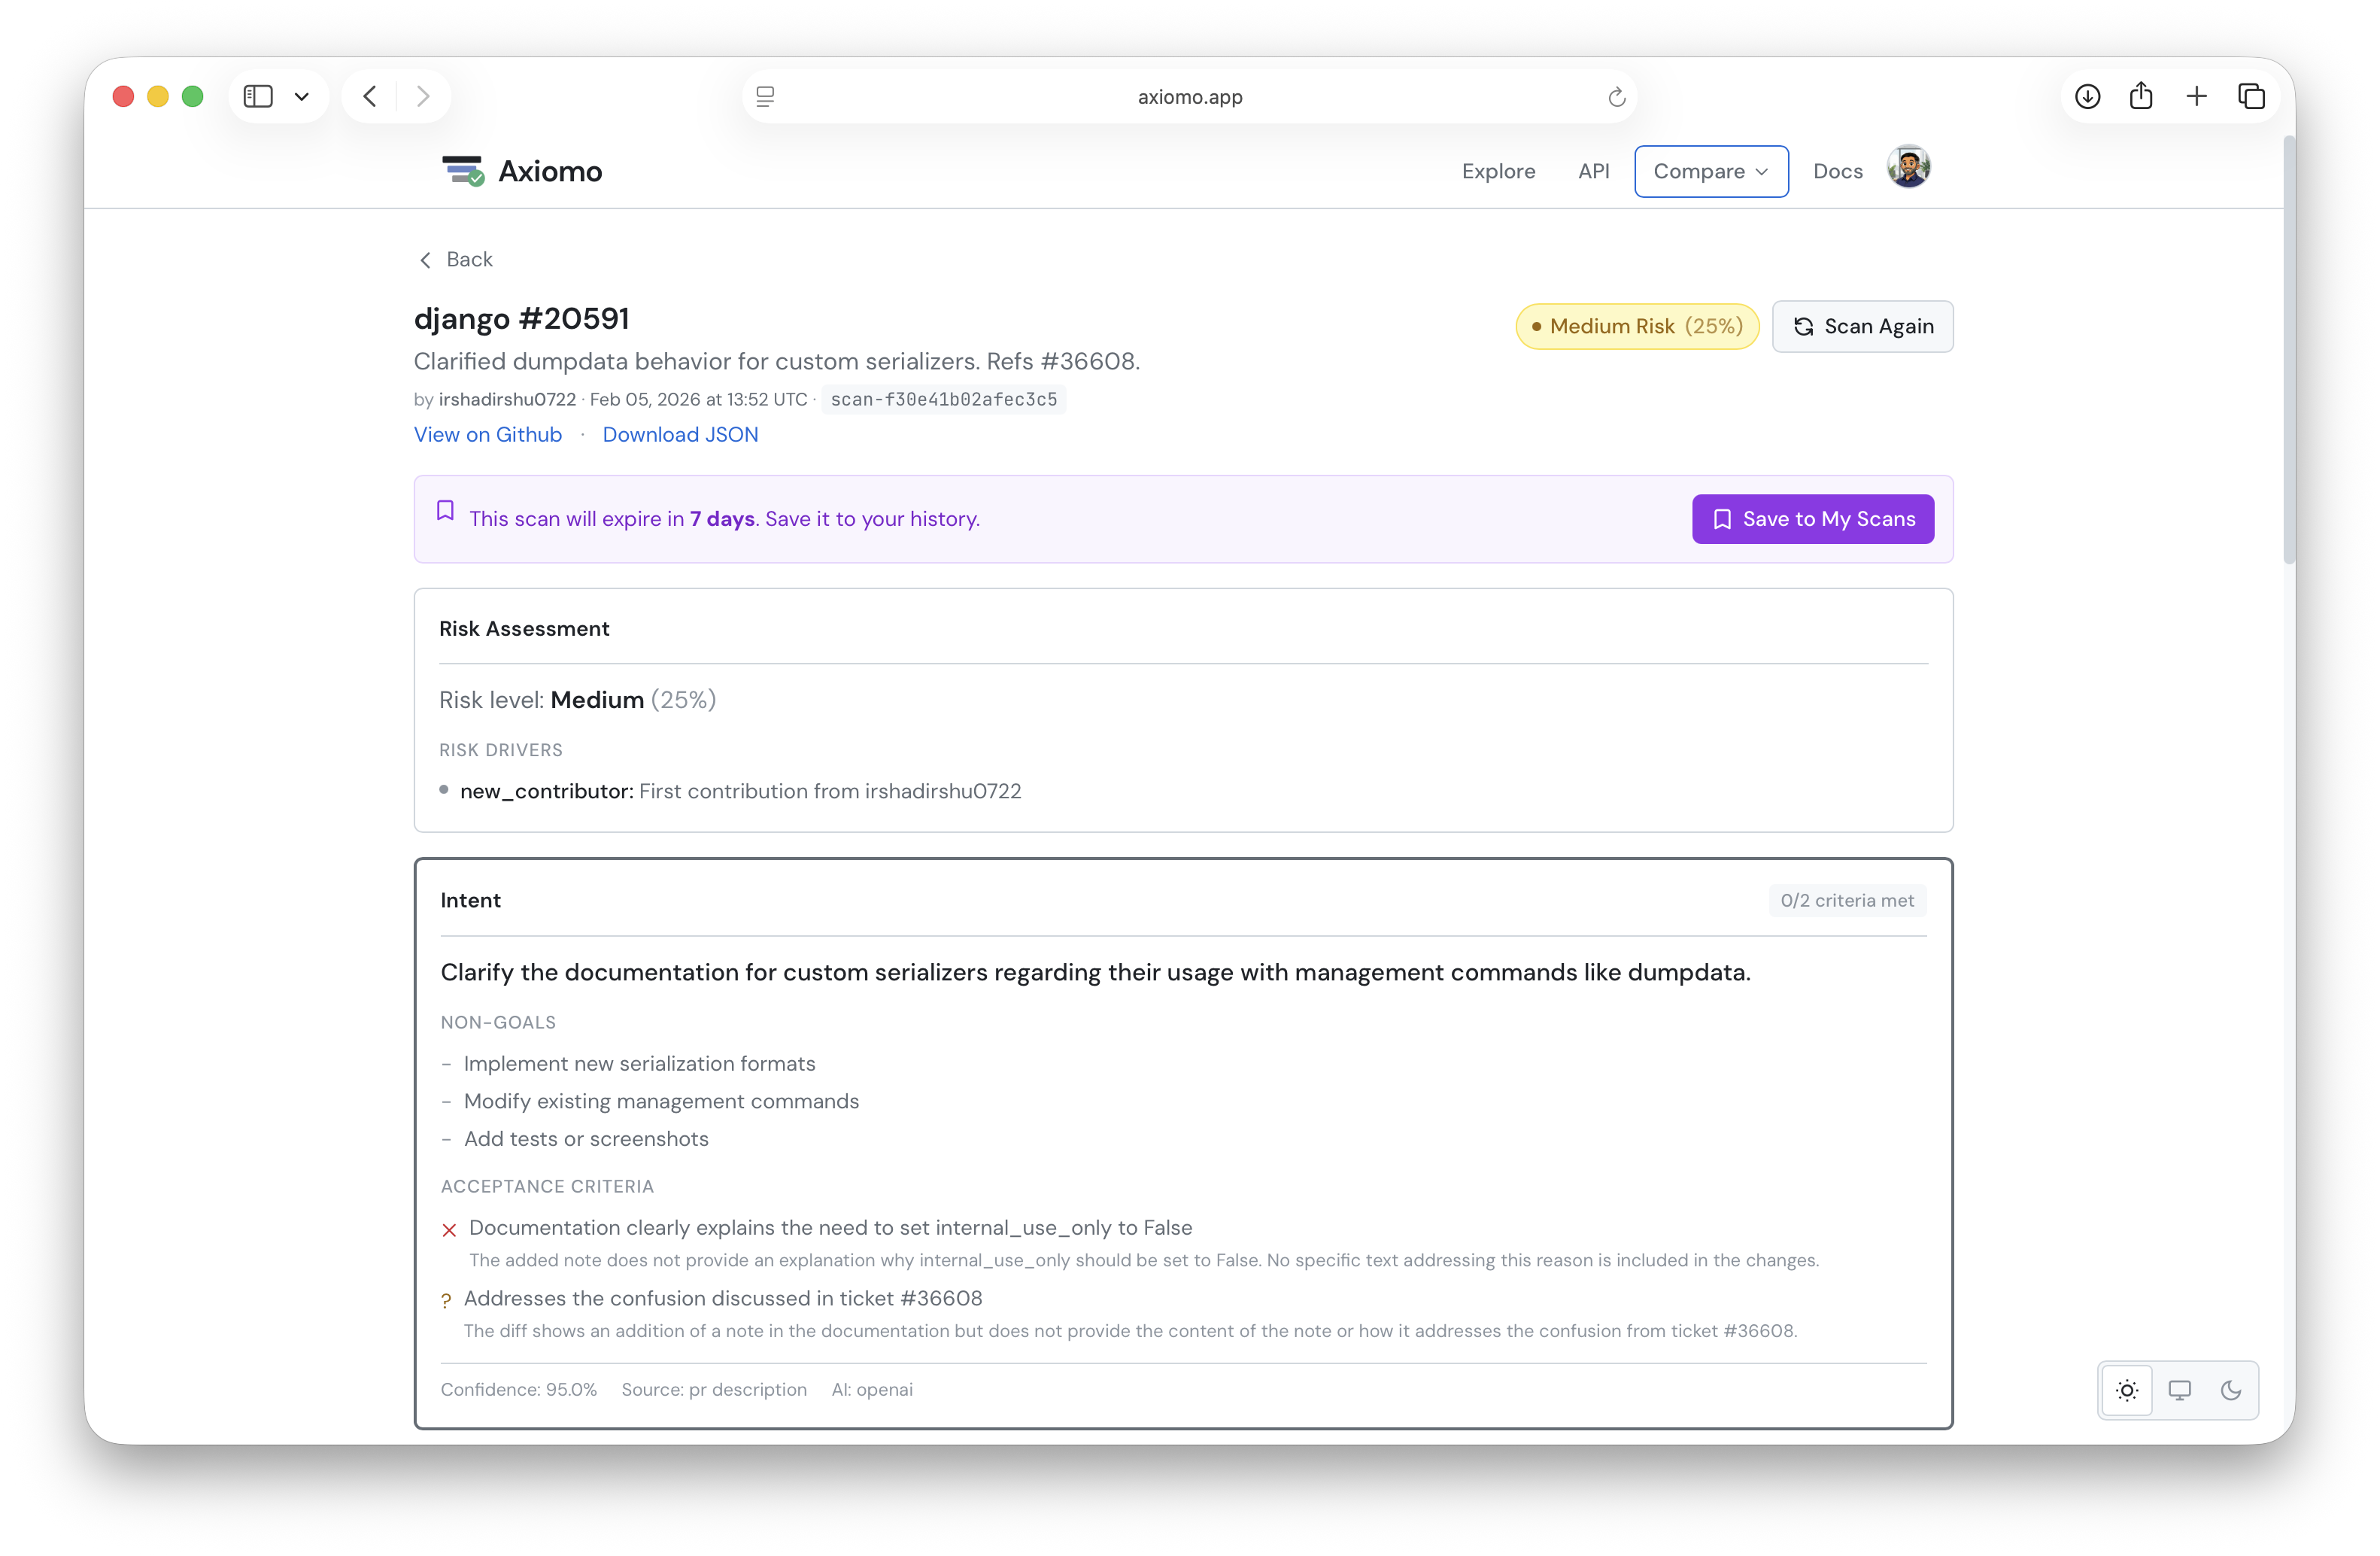This screenshot has width=2380, height=1556.
Task: Open user avatar profile menu
Action: pos(1908,168)
